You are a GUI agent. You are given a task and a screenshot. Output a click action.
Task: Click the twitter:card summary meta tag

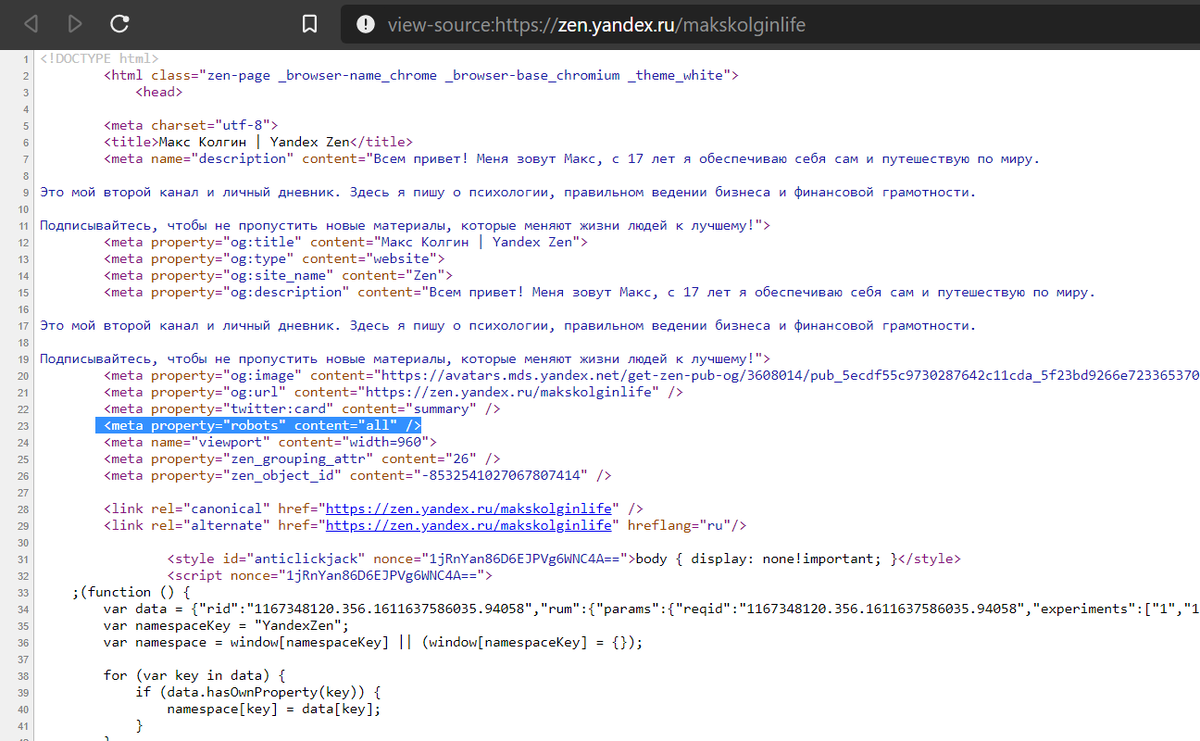pyautogui.click(x=302, y=408)
